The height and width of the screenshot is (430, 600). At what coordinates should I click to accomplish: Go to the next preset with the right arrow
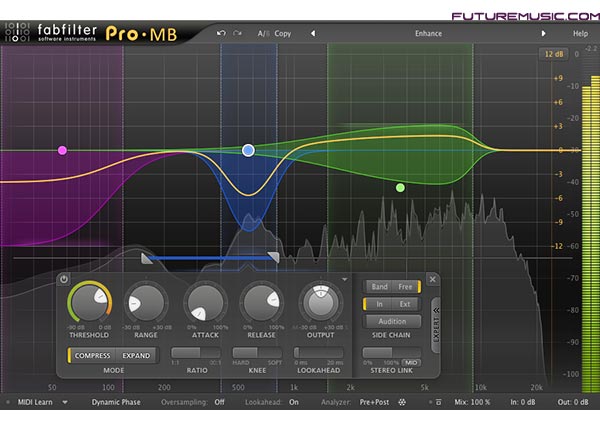tap(543, 34)
